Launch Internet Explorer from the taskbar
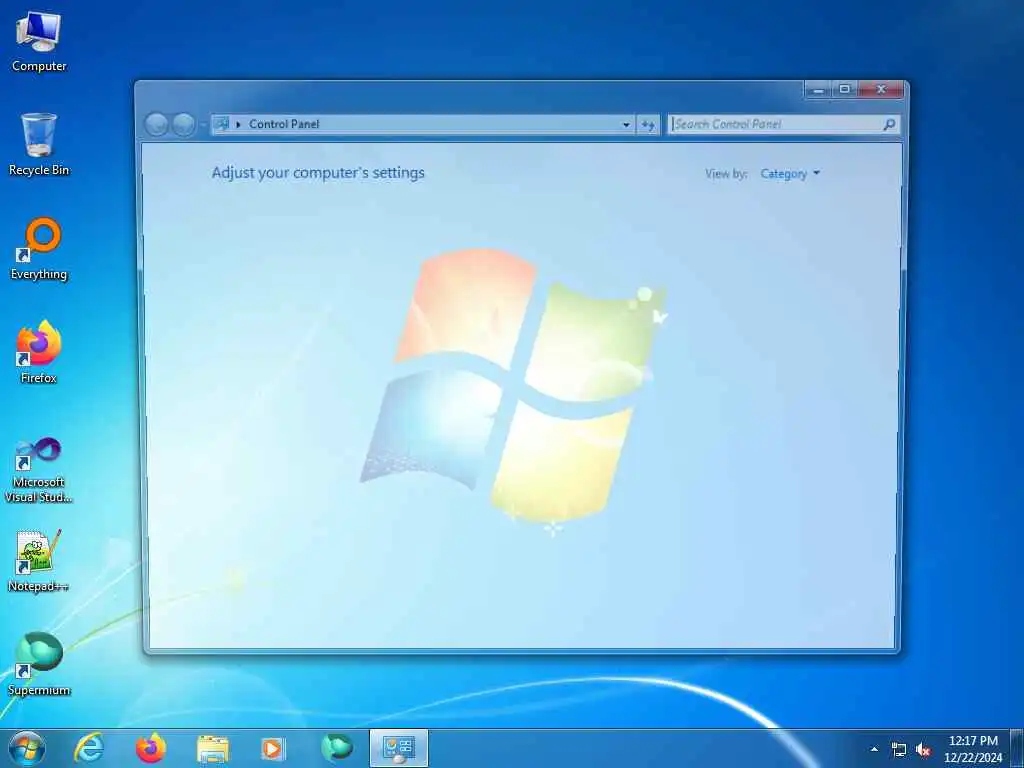This screenshot has height=768, width=1024. [89, 748]
